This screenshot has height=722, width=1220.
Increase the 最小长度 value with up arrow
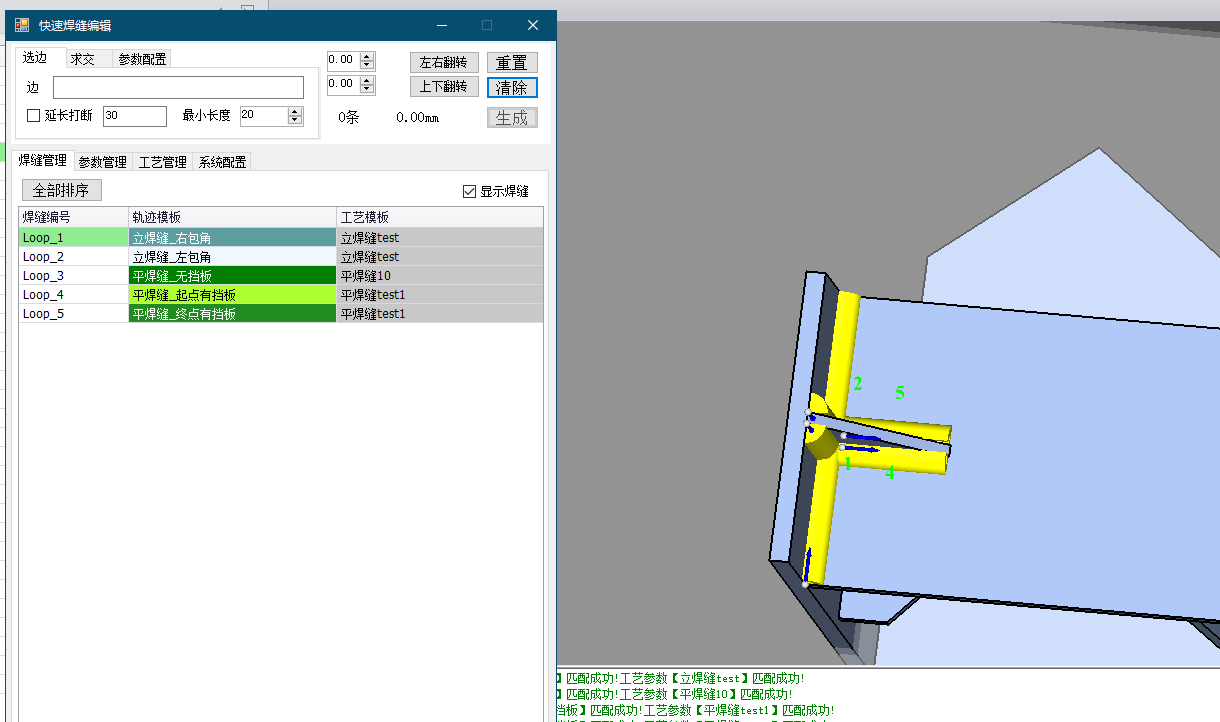[295, 111]
